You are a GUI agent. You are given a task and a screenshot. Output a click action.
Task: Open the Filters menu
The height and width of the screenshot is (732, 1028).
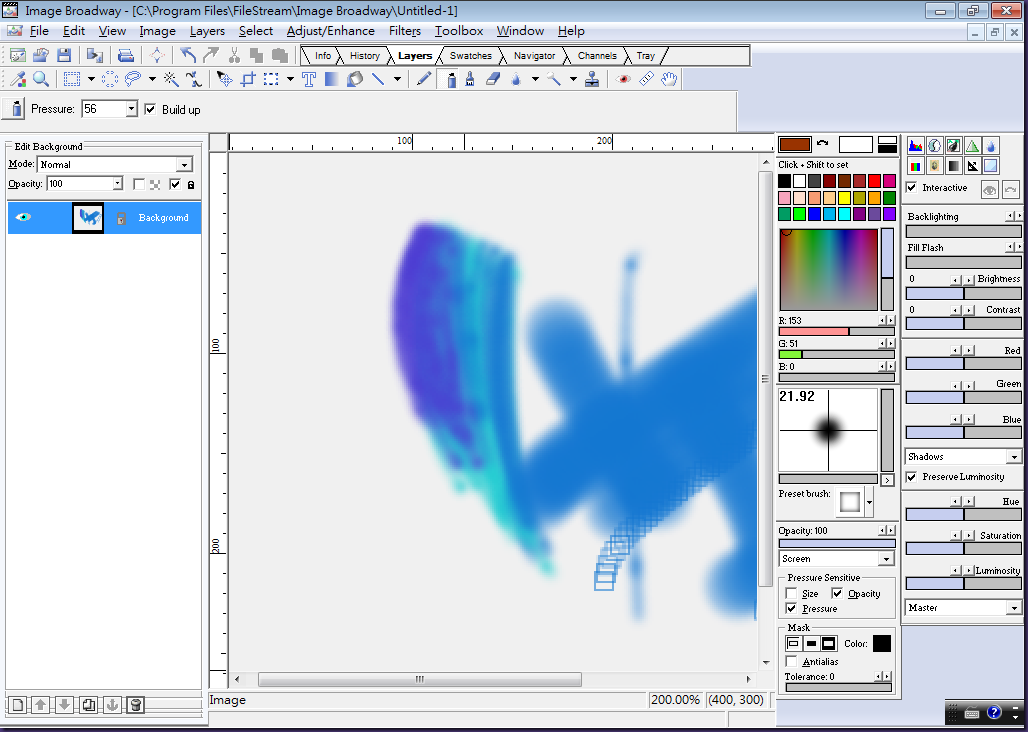click(x=405, y=31)
